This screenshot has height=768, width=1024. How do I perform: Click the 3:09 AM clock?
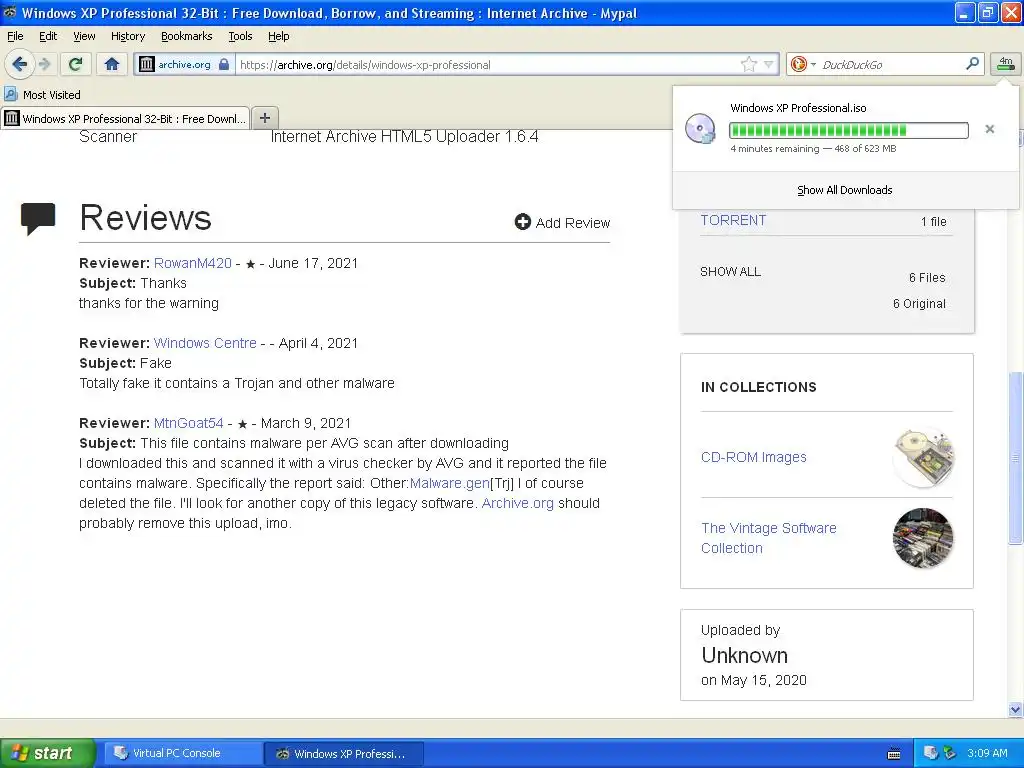987,753
